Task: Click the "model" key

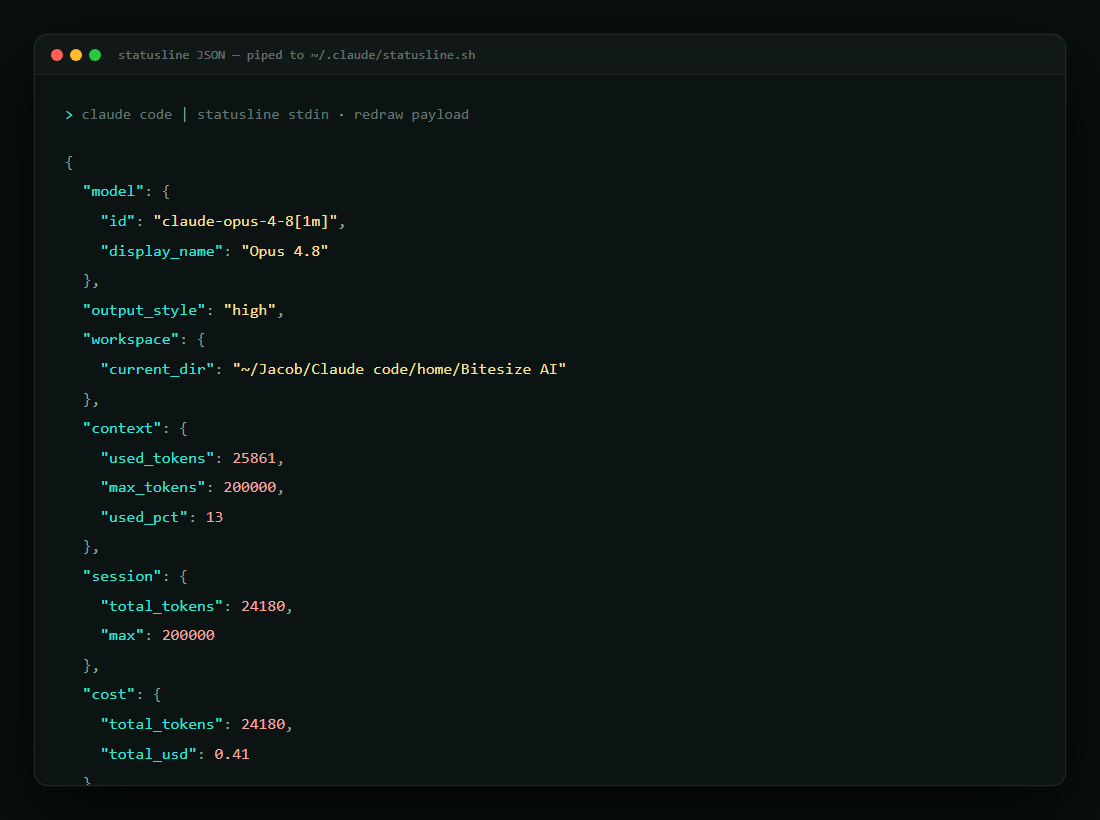Action: [114, 191]
